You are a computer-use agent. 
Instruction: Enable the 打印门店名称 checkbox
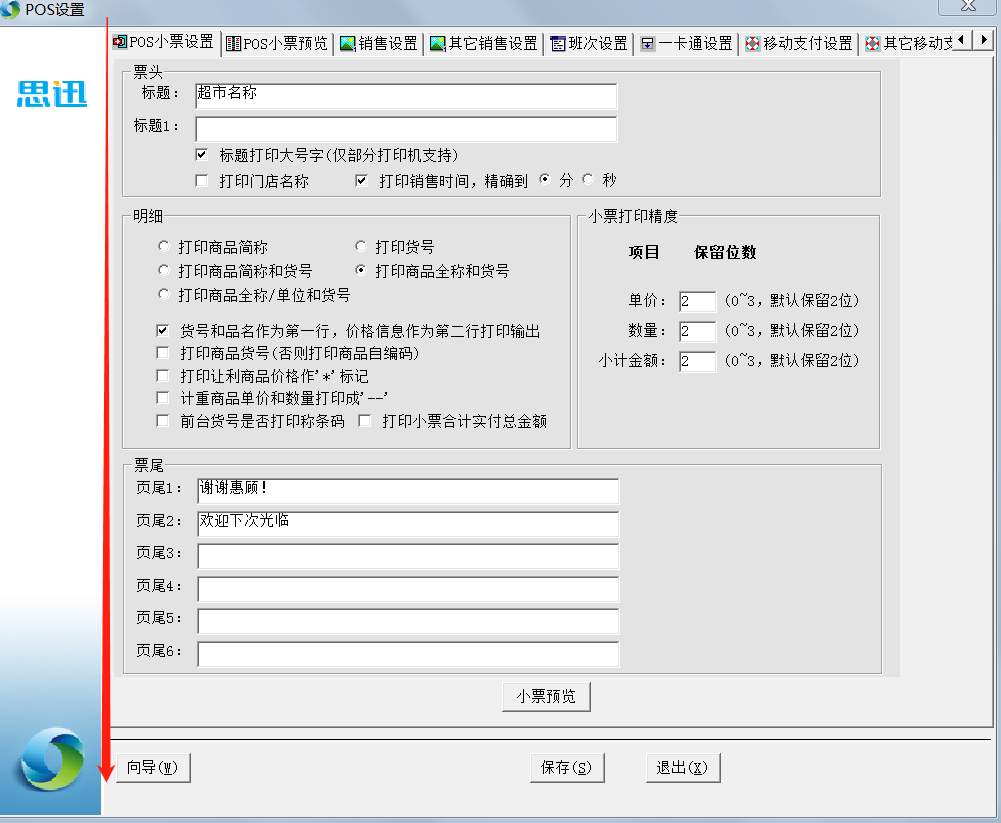click(202, 181)
